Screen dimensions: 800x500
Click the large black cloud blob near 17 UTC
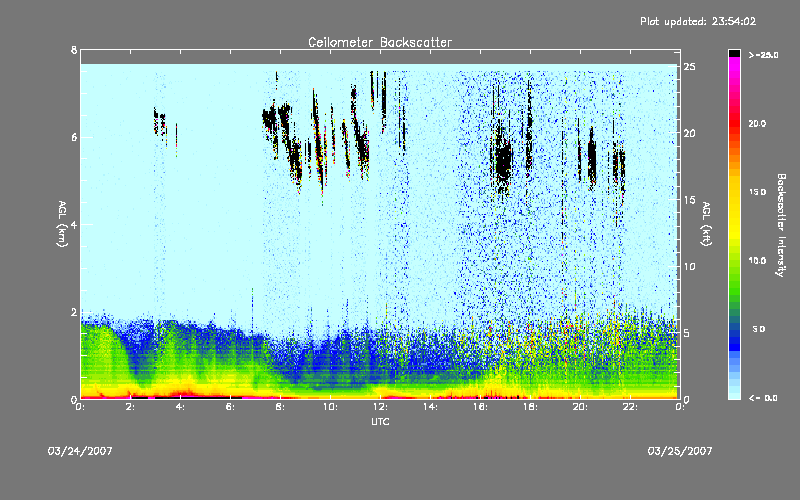coord(503,161)
